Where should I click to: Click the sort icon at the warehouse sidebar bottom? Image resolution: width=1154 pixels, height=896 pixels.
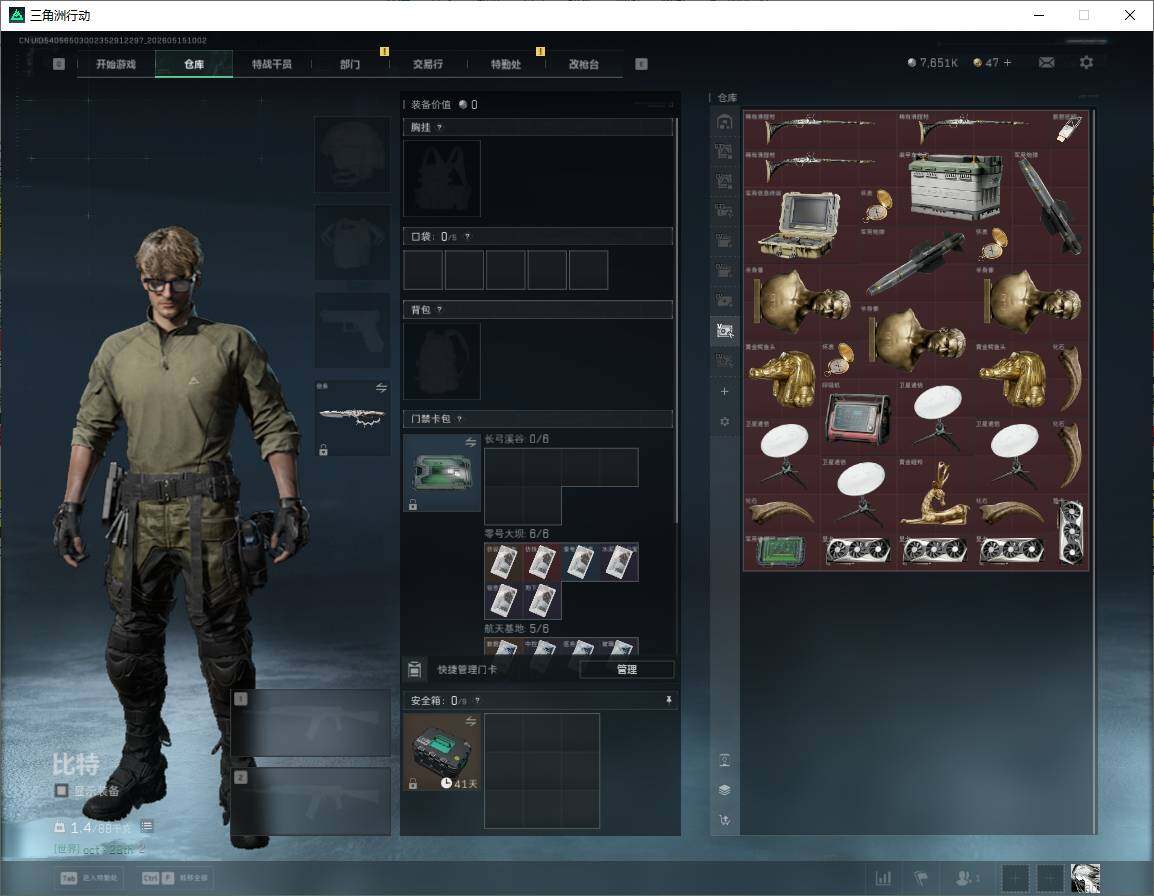(724, 819)
